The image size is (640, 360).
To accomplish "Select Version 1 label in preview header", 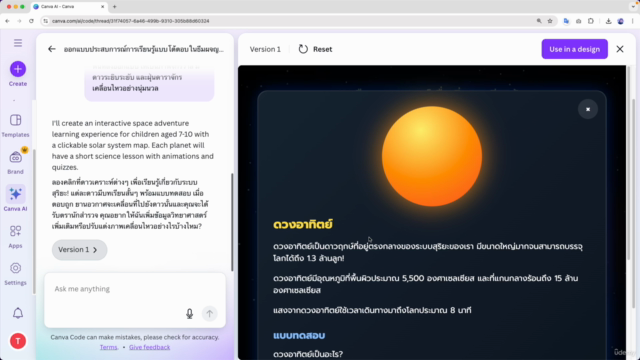I will (265, 49).
